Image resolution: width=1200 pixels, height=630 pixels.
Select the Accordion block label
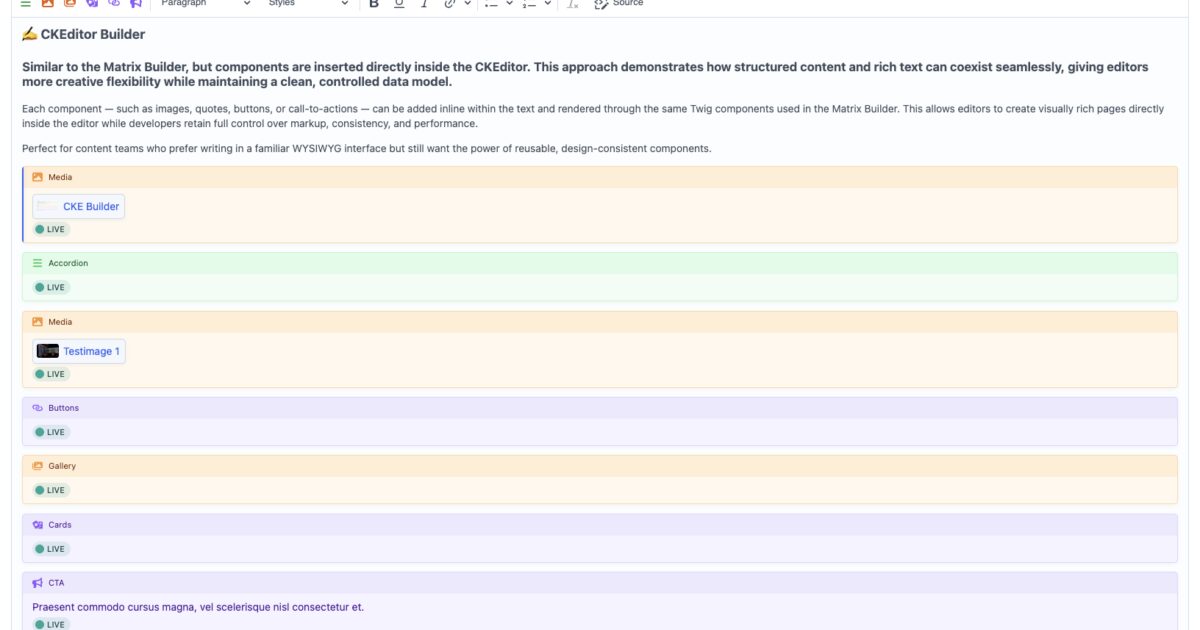68,263
